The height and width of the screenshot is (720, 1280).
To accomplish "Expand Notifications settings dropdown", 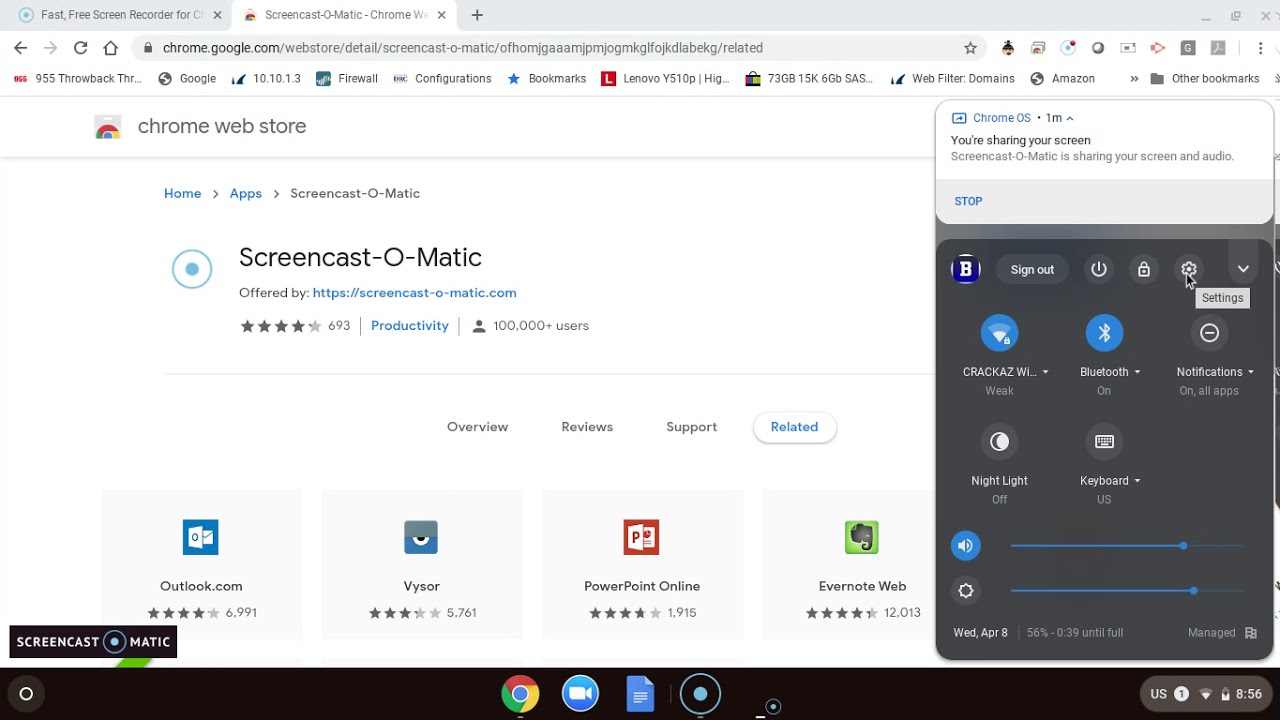I will [1215, 372].
